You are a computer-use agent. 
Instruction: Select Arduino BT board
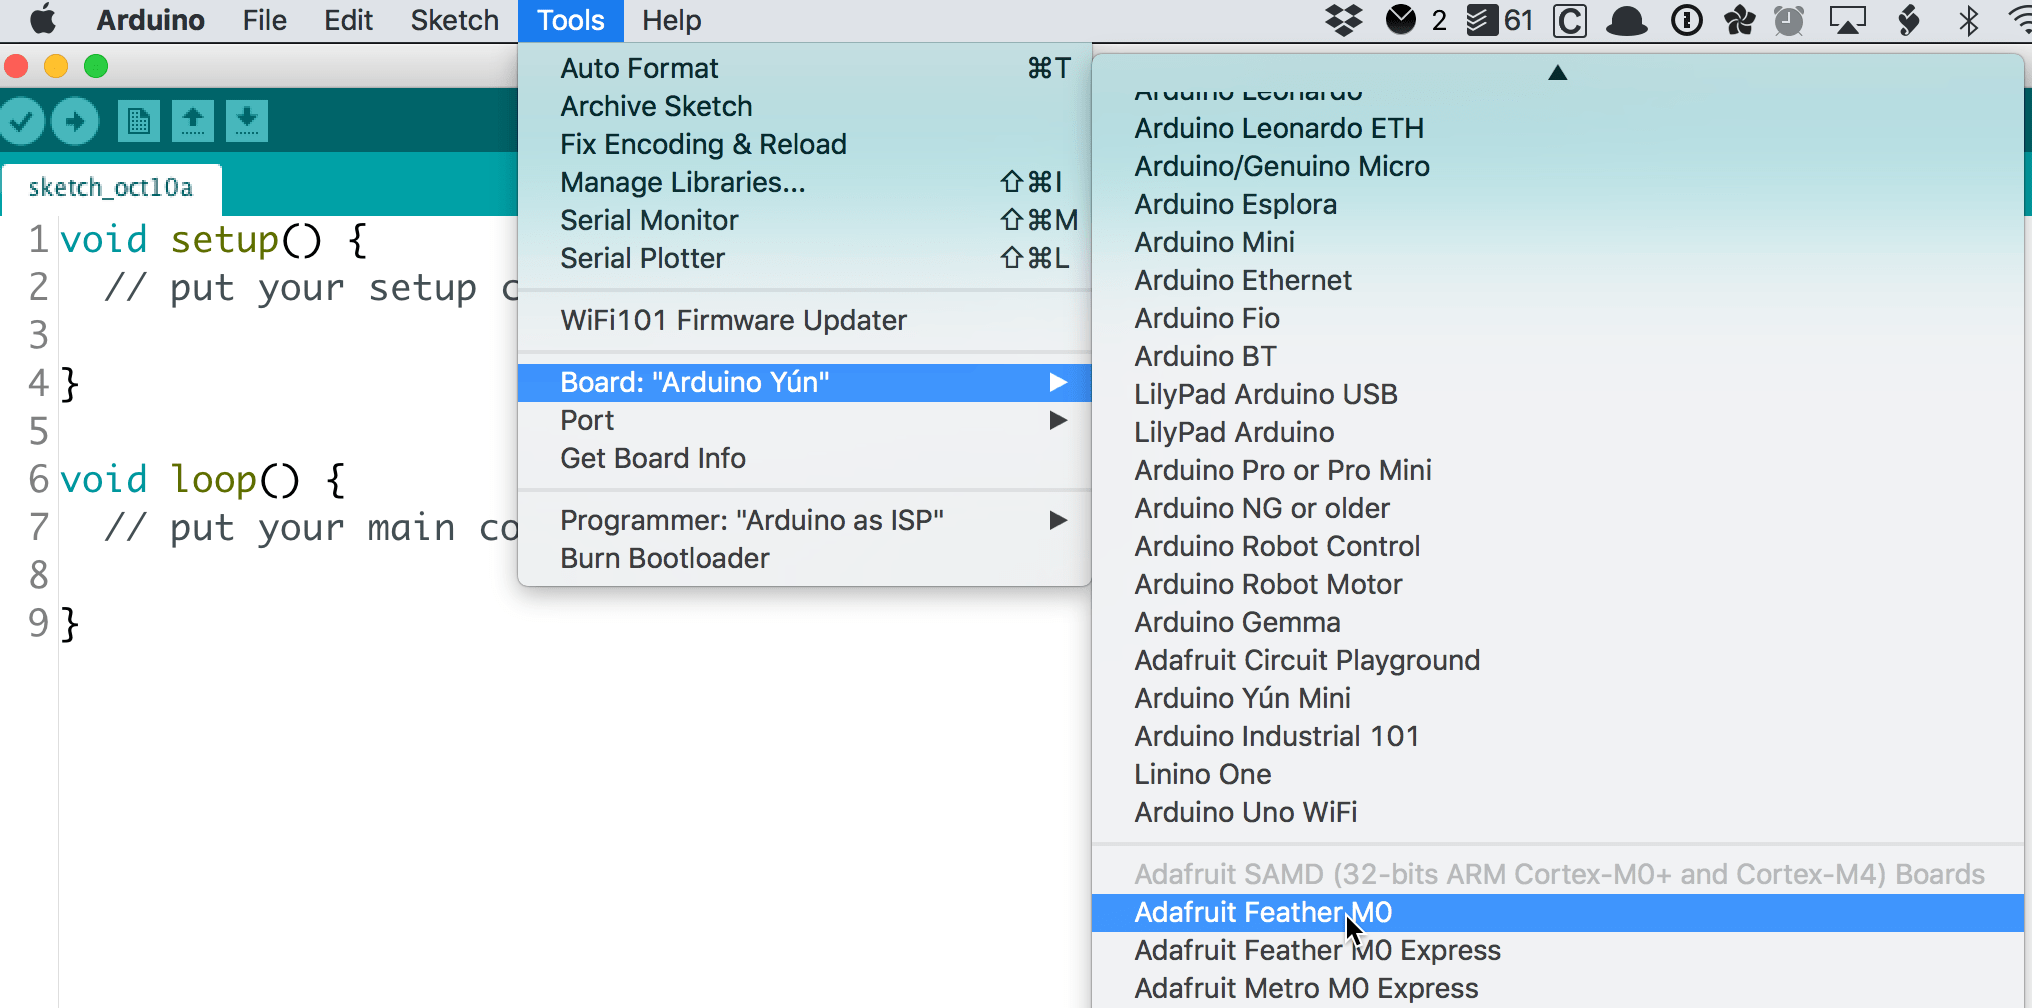point(1558,356)
